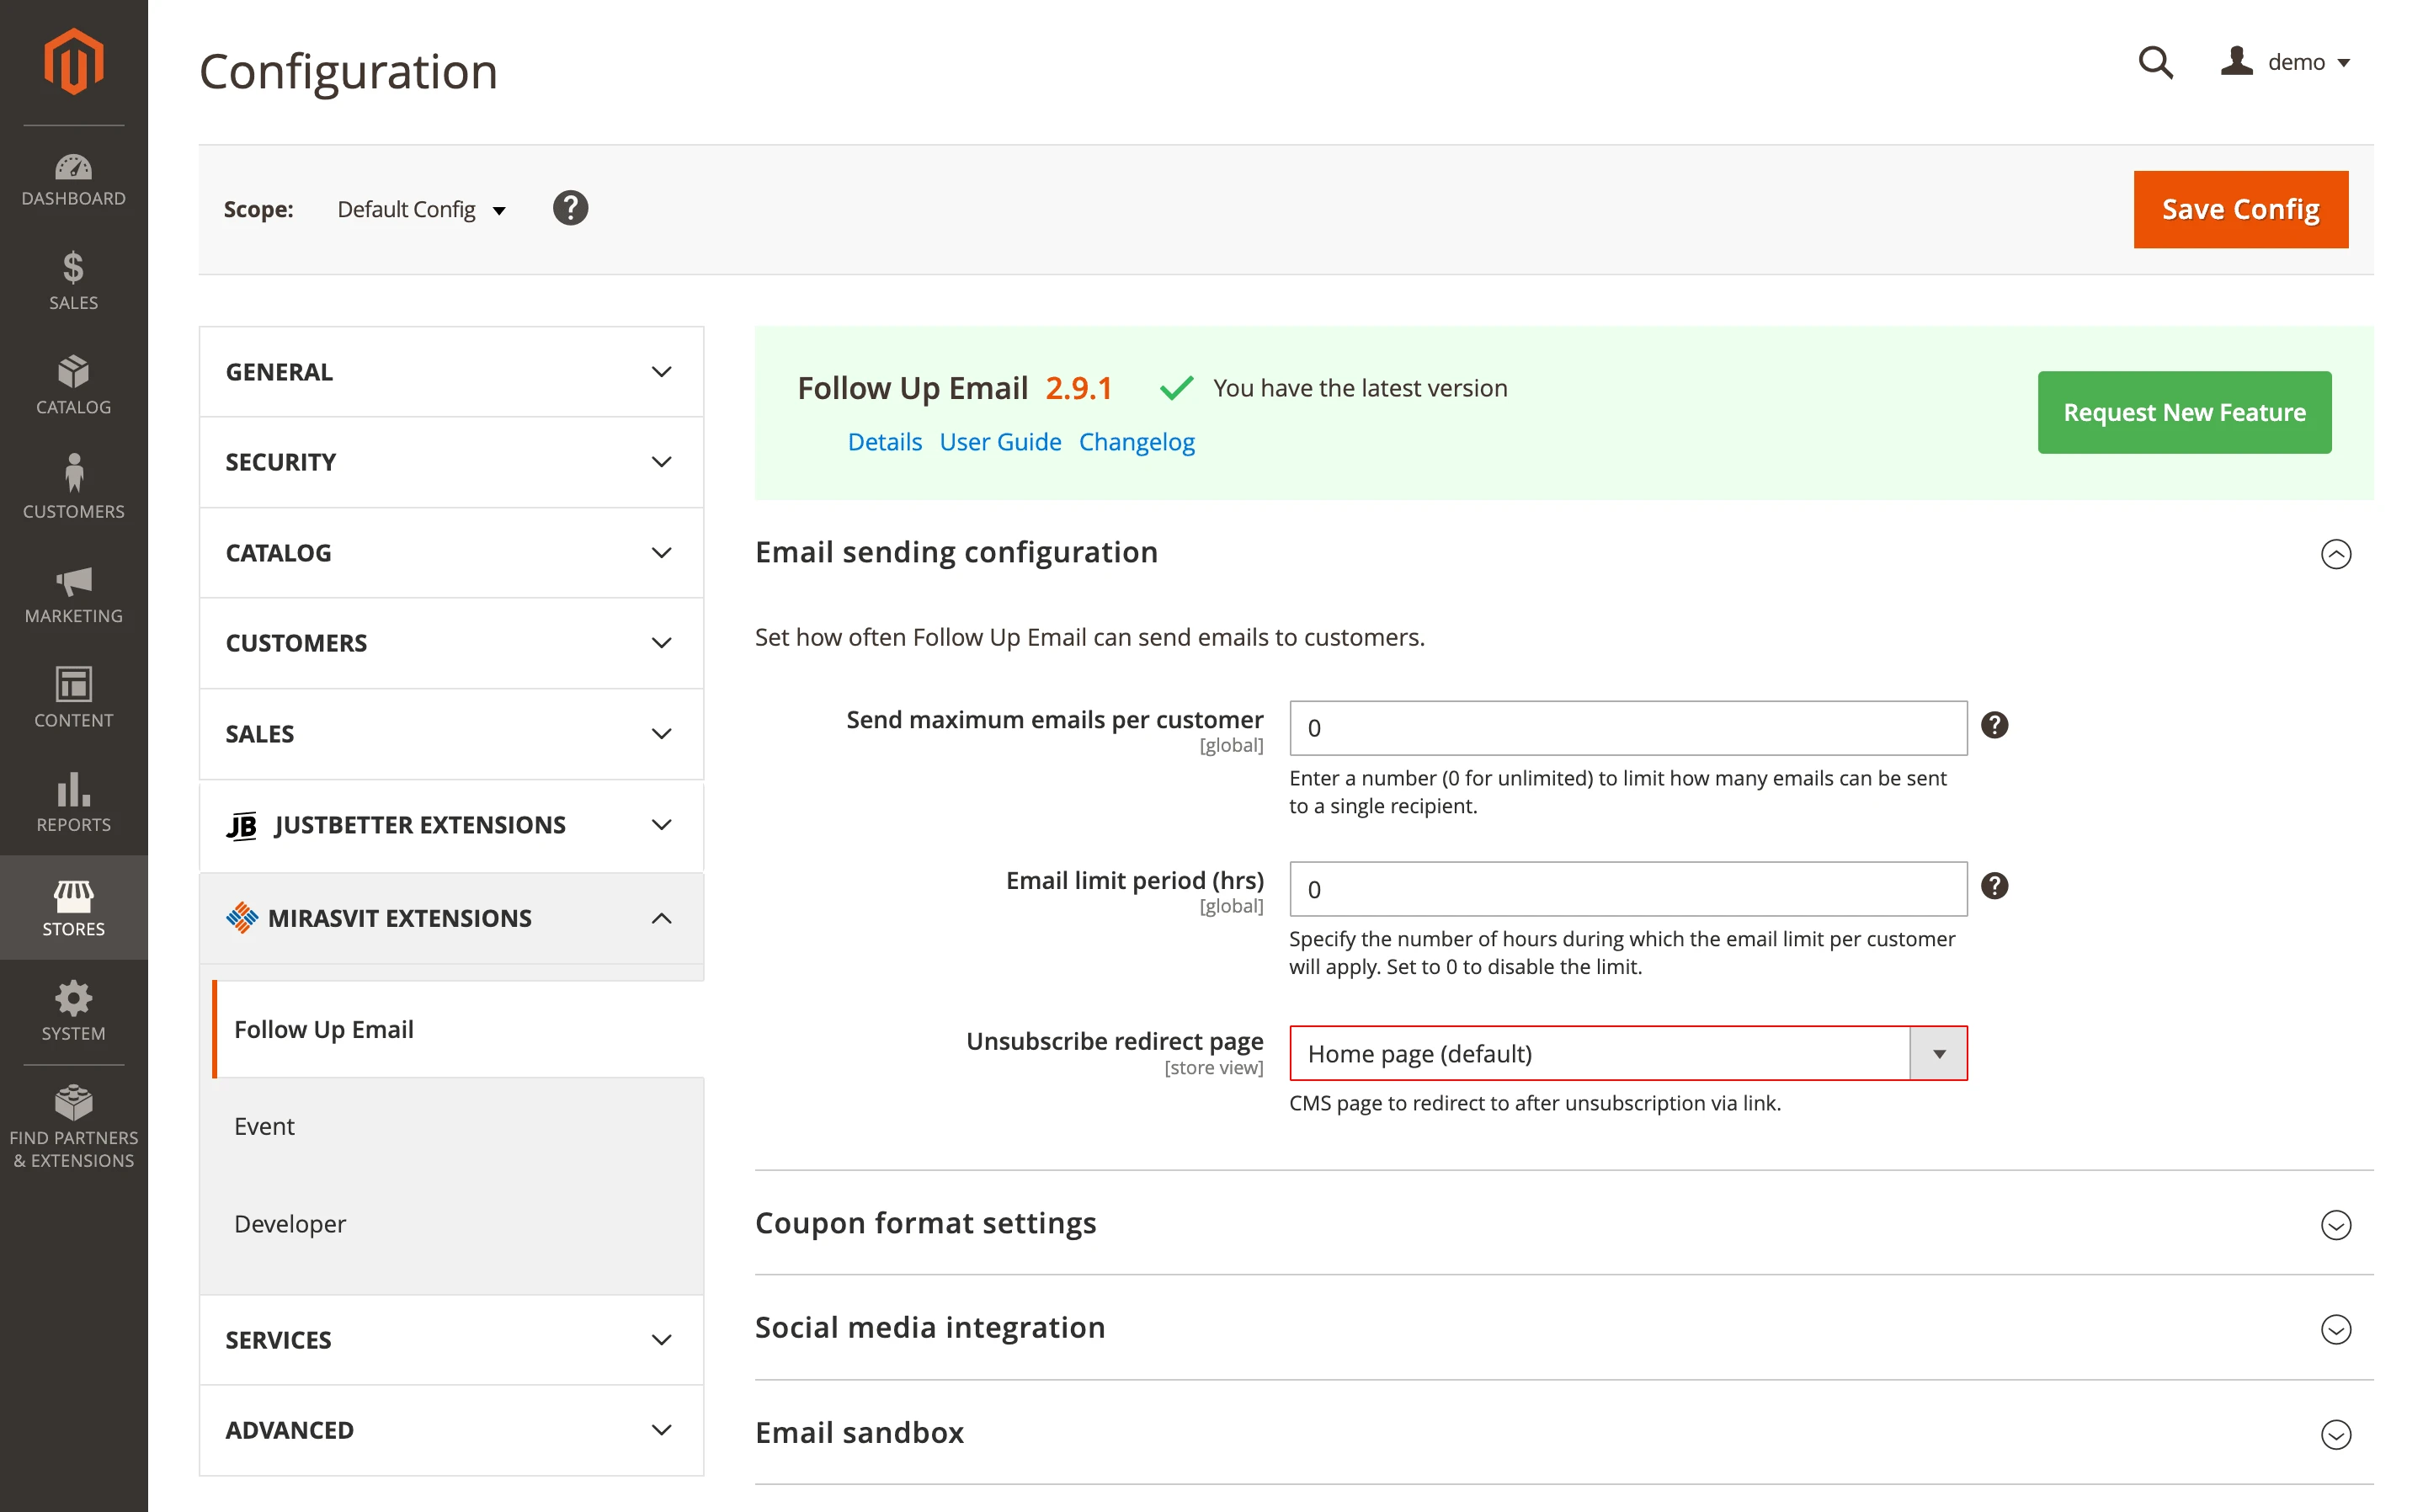Click the help icon beside maximum emails field

click(1995, 726)
